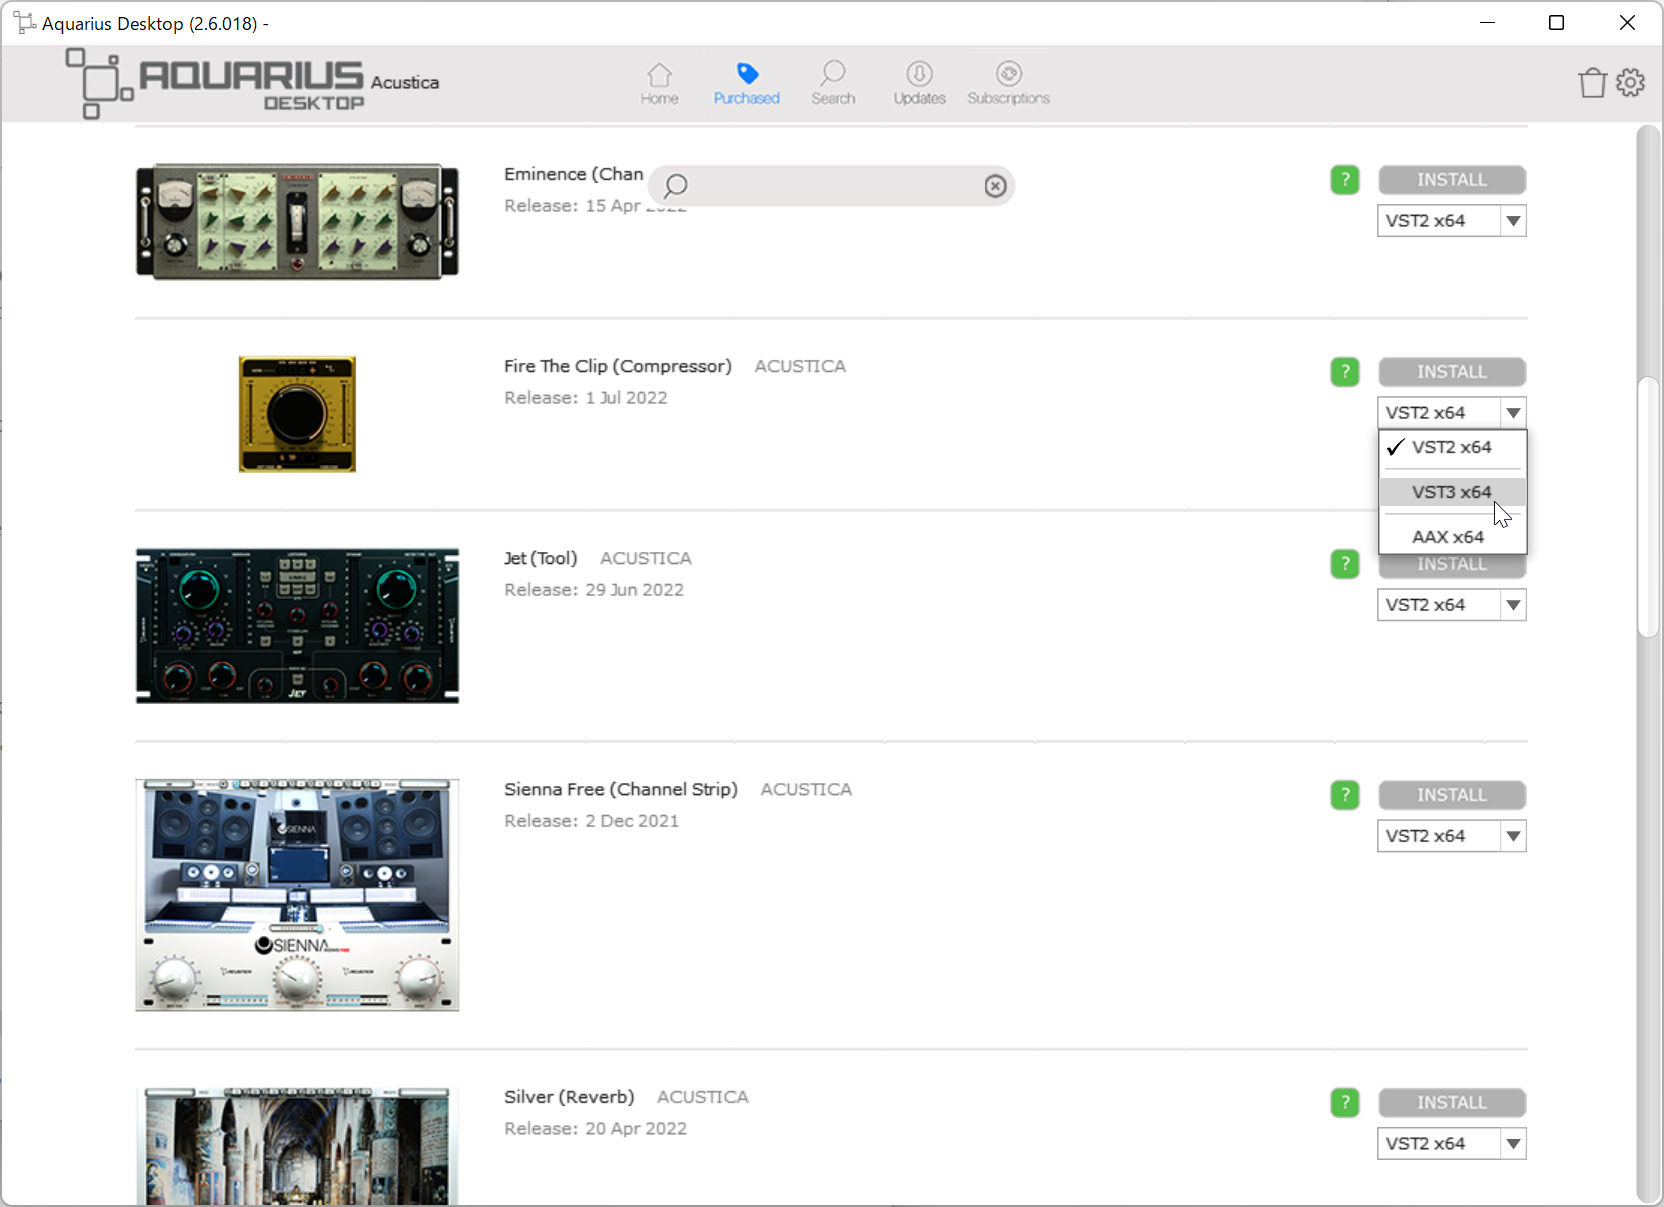The height and width of the screenshot is (1207, 1664).
Task: Open the Purchased tab
Action: (x=746, y=83)
